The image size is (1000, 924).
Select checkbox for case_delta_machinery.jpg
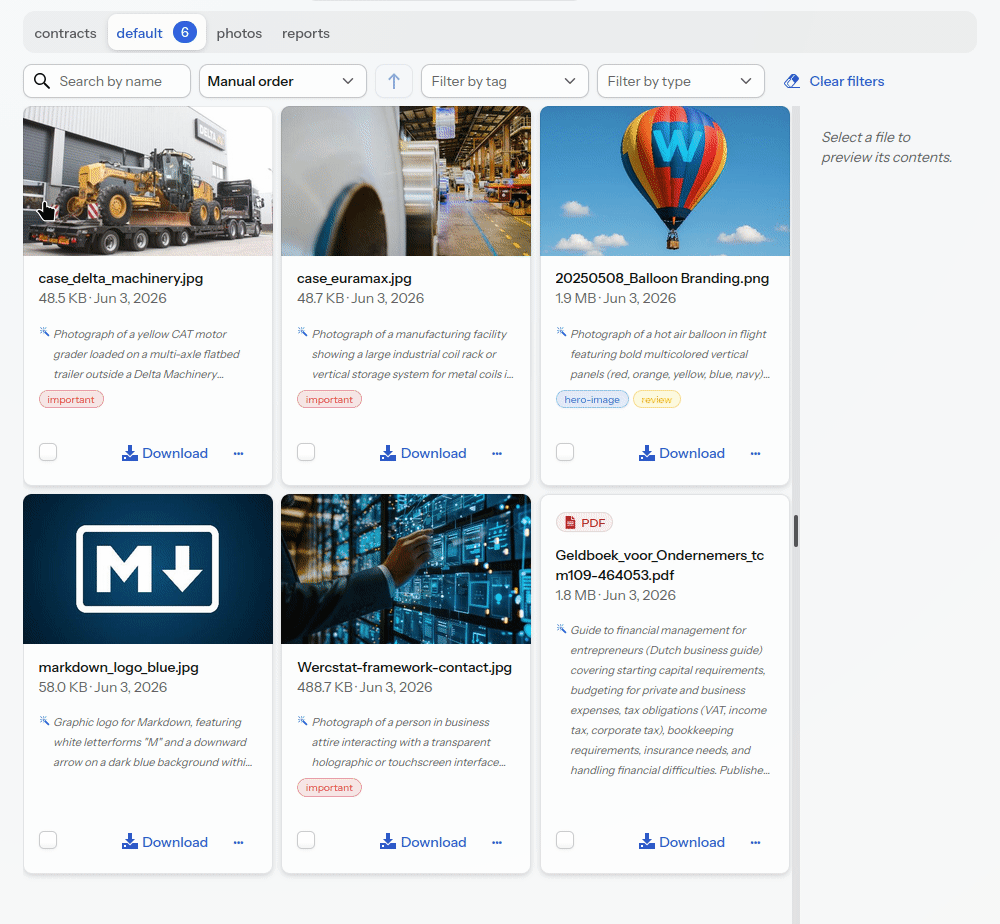click(x=48, y=452)
